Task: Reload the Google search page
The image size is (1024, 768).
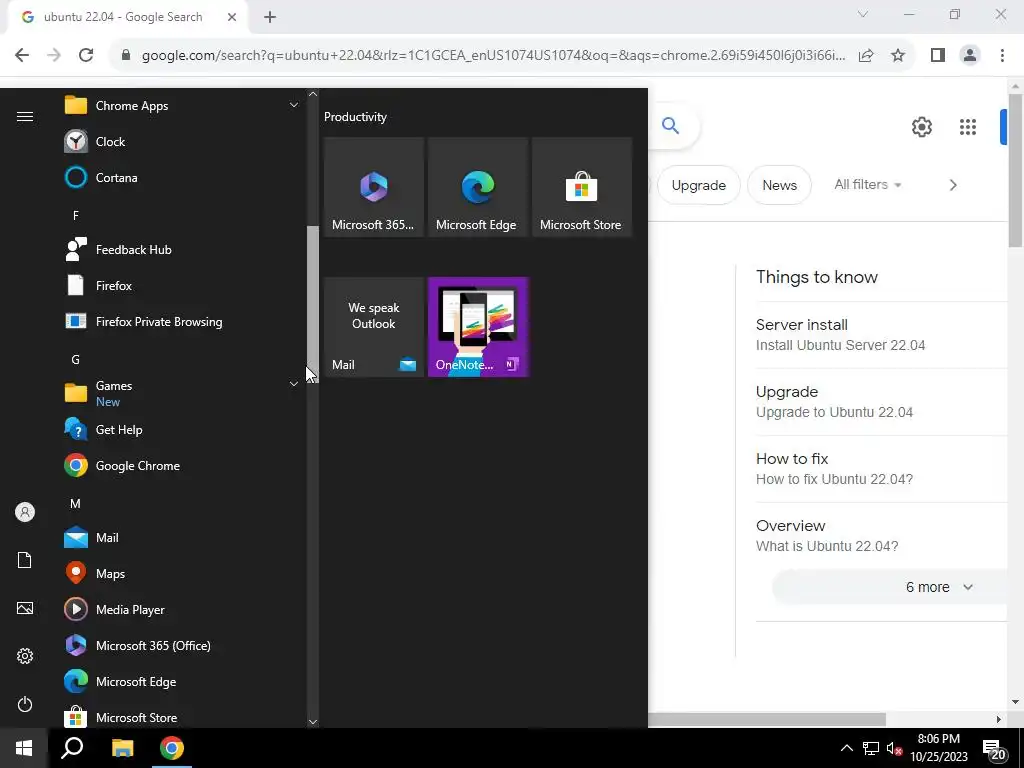Action: (x=86, y=56)
